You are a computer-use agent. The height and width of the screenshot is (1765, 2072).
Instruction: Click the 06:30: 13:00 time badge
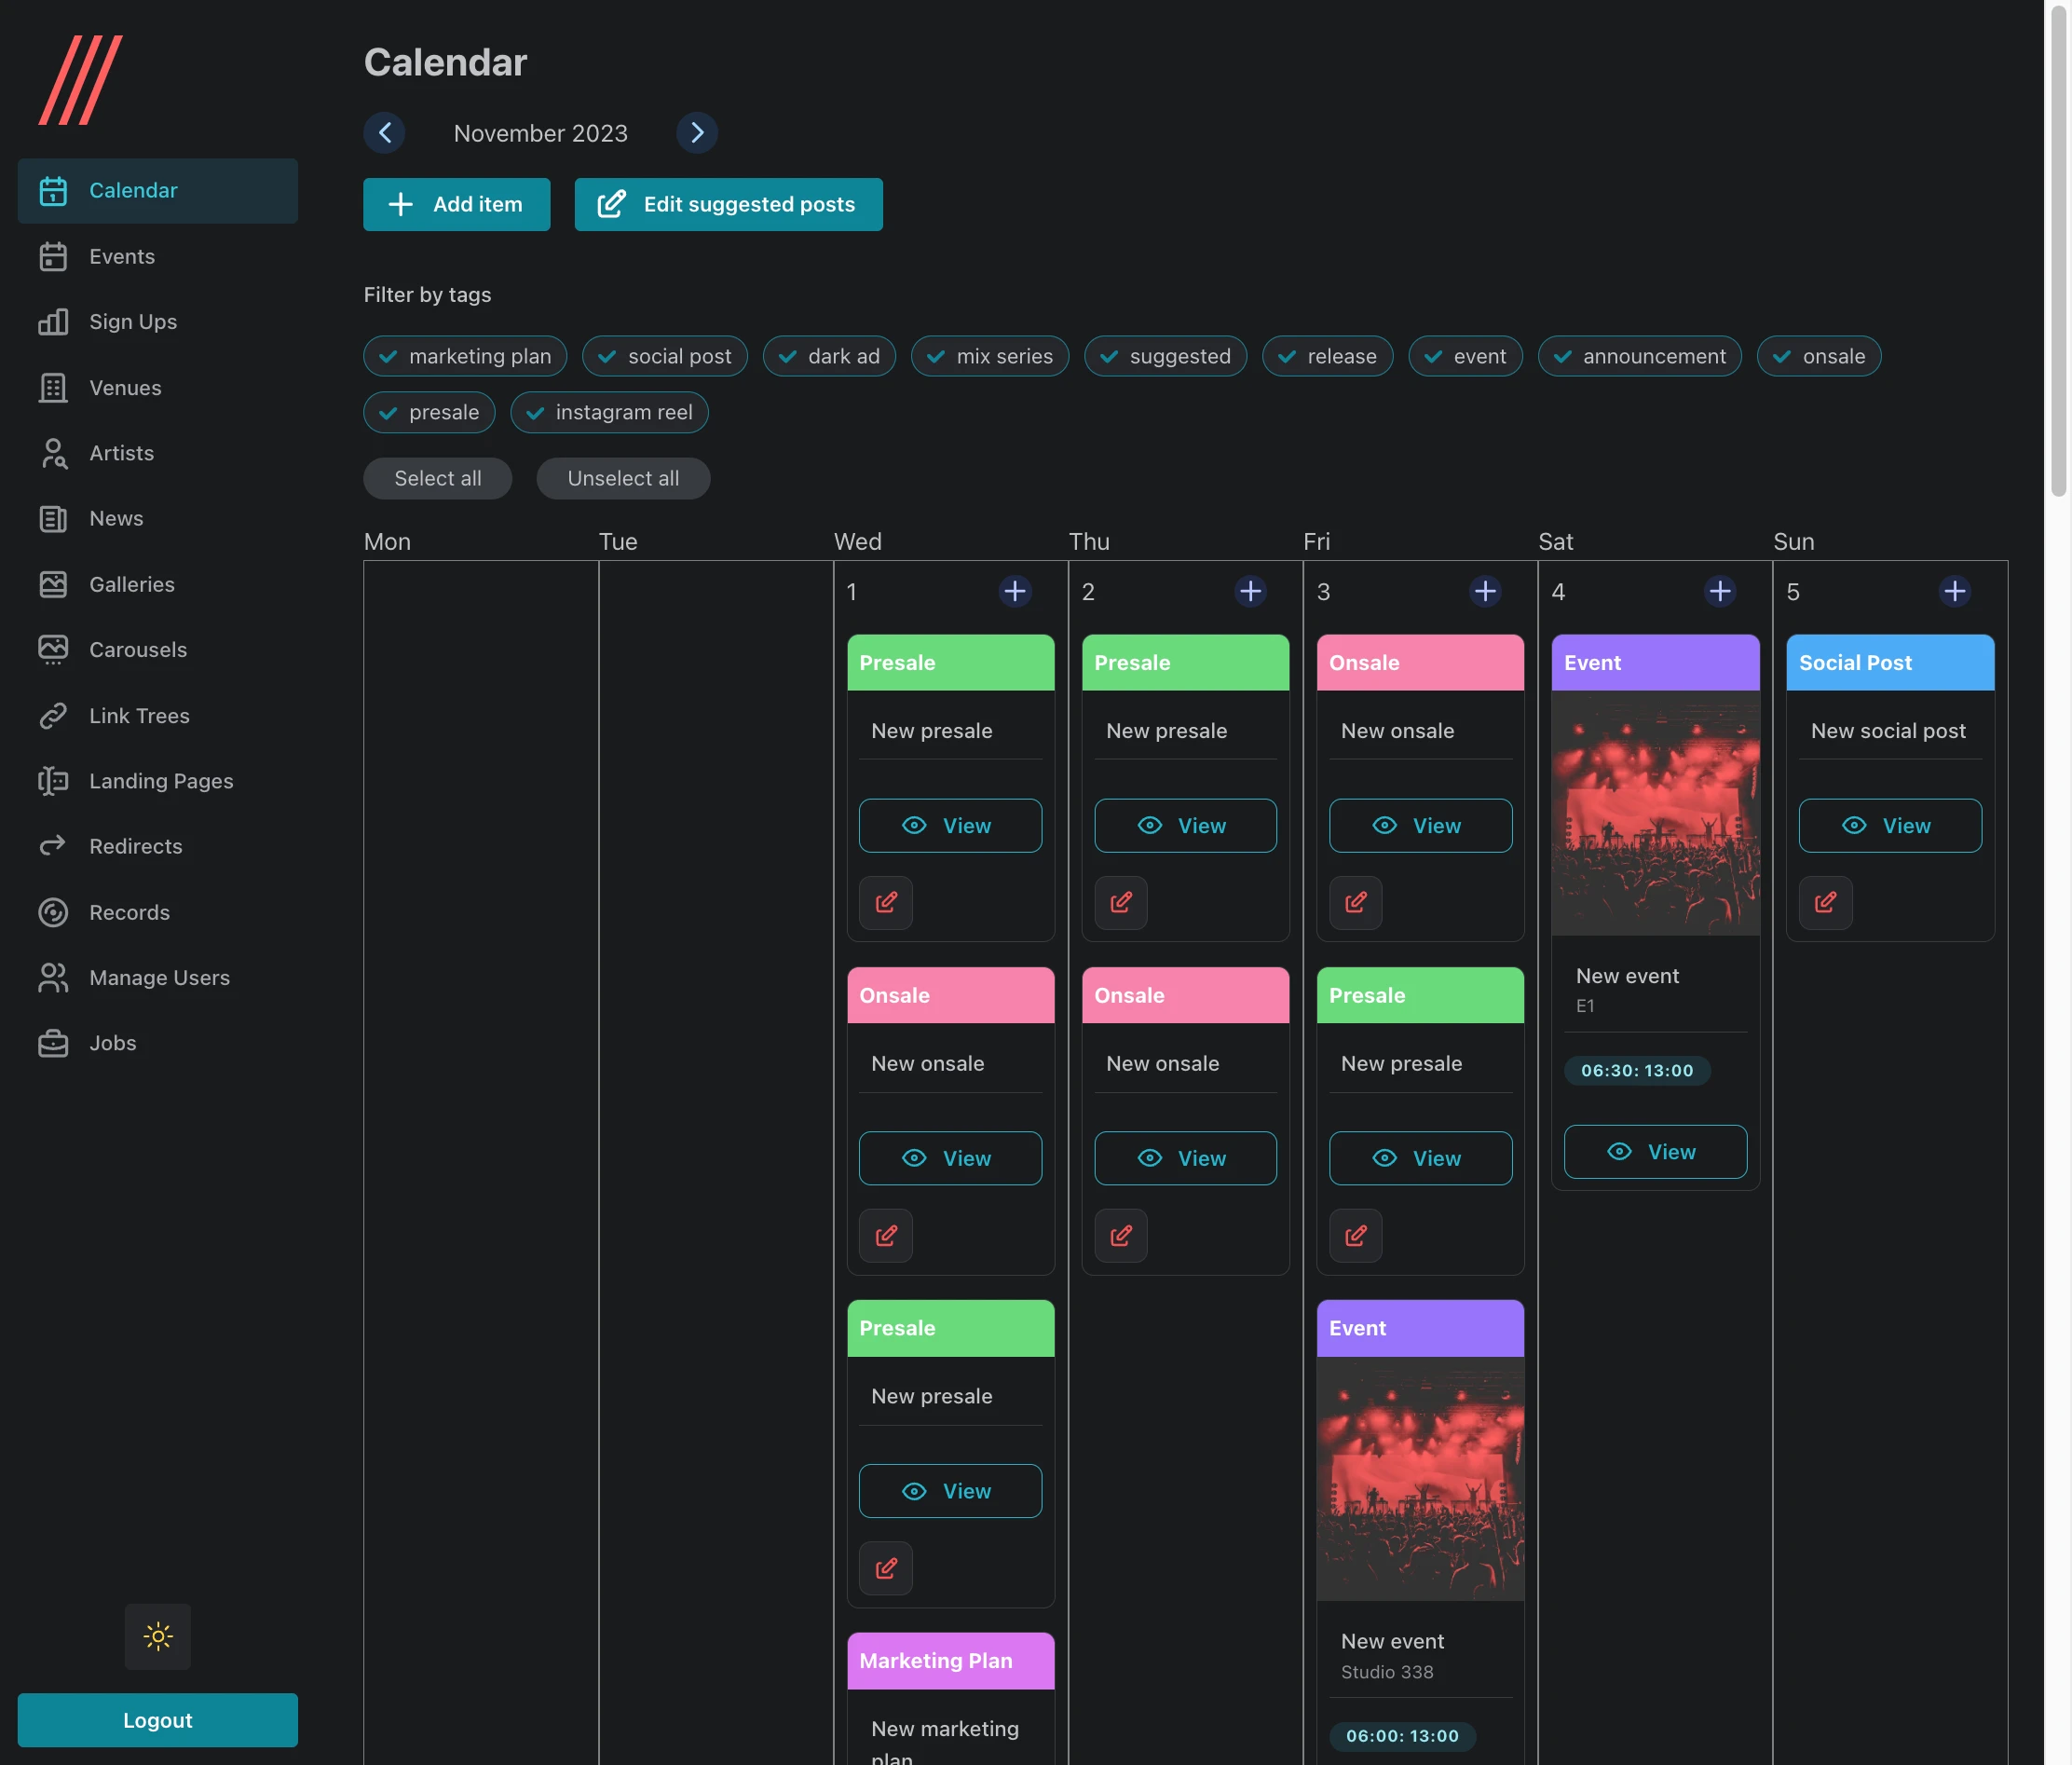click(1637, 1070)
